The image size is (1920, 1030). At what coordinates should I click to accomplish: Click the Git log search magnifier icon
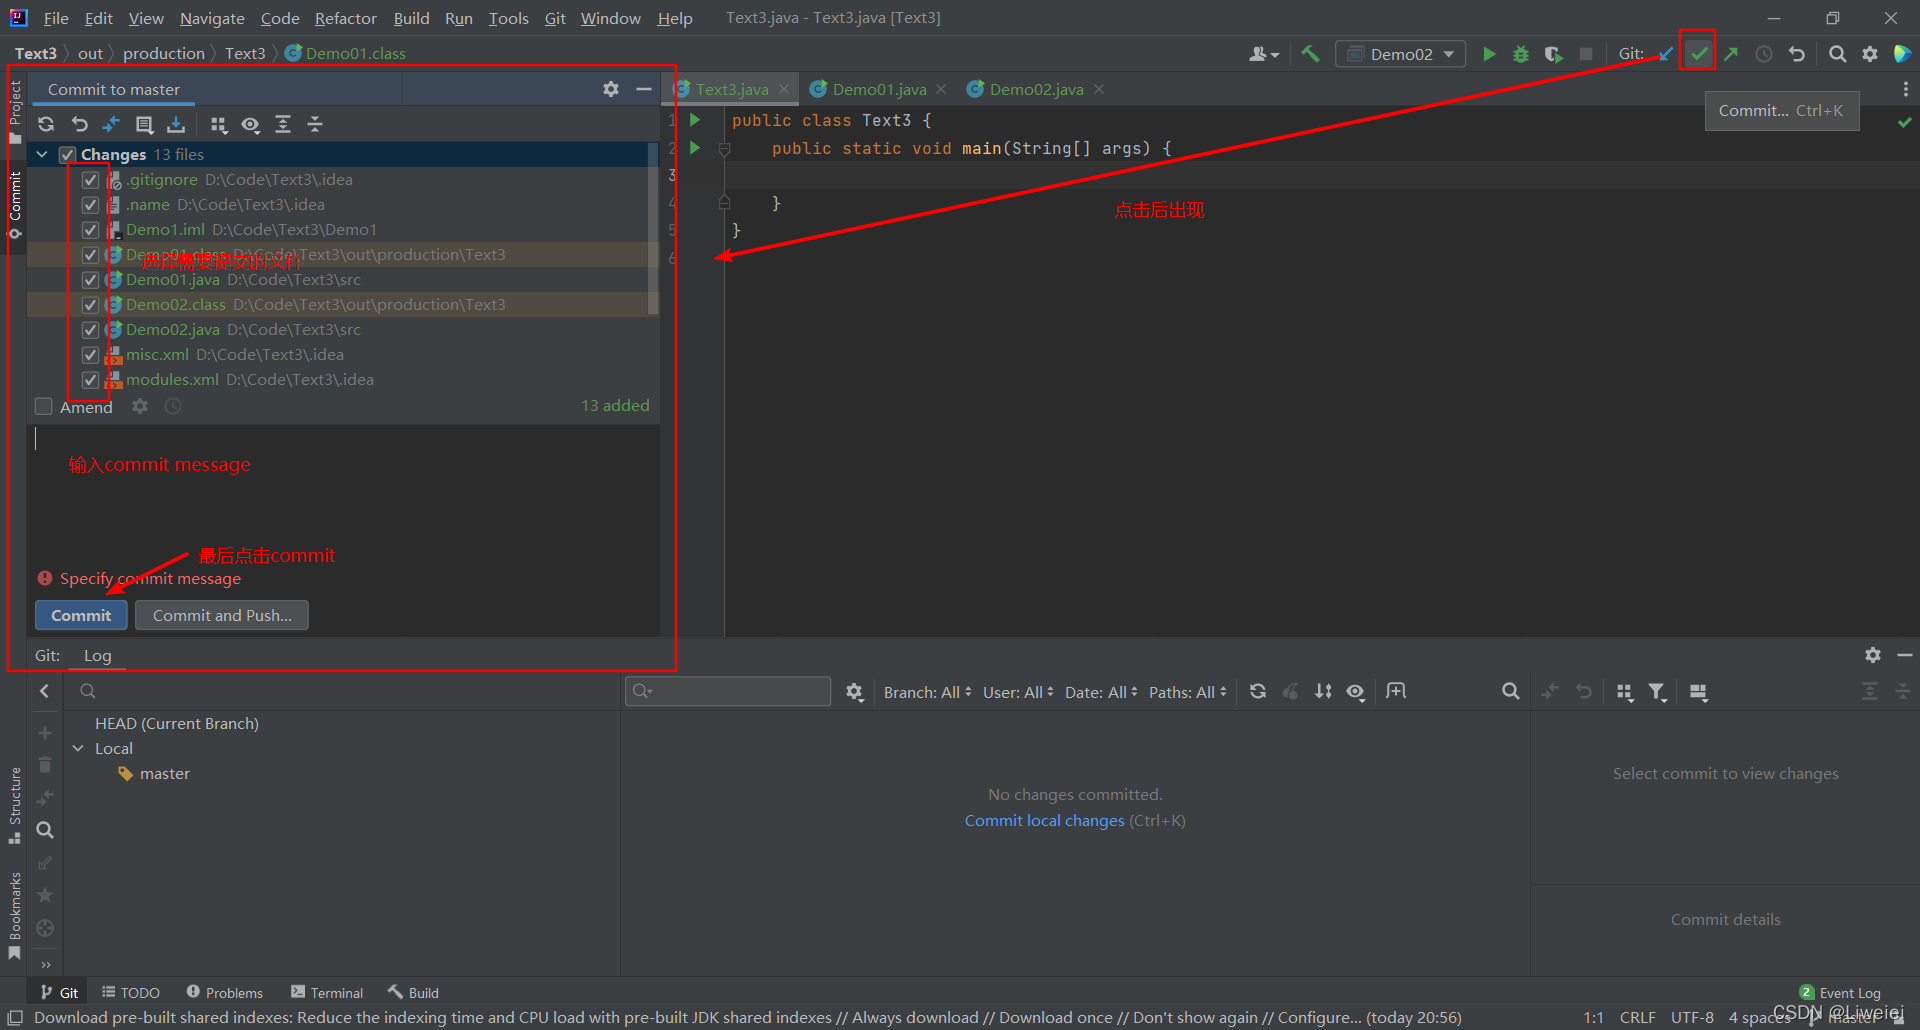(x=1511, y=692)
